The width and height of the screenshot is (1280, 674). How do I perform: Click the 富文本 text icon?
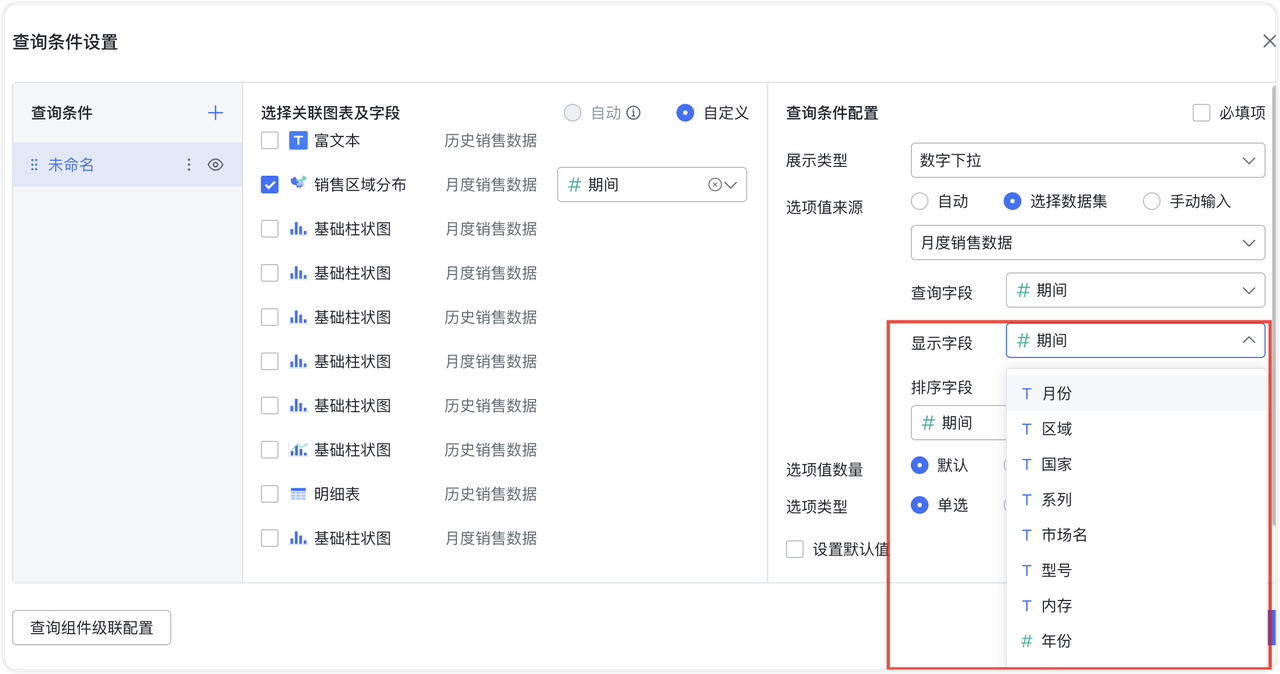tap(298, 141)
